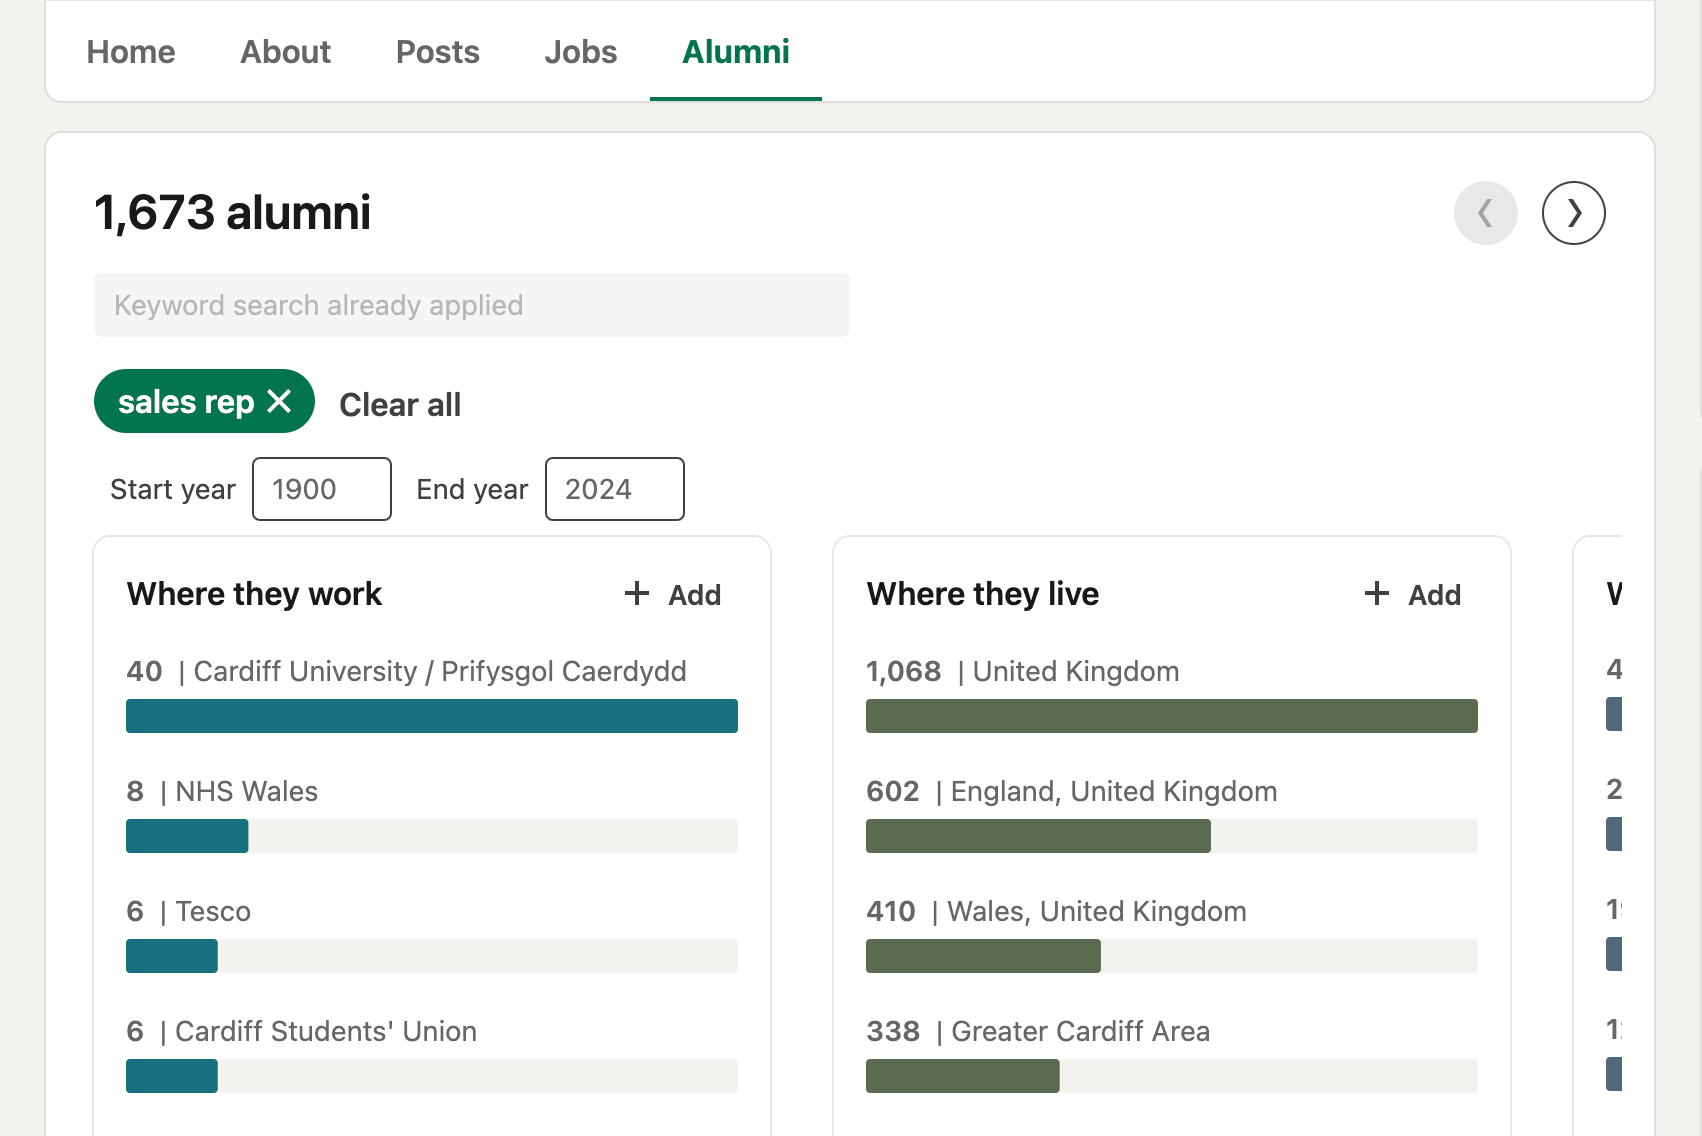1702x1136 pixels.
Task: Filter by Greater Cardiff Area bar
Action: click(1172, 1076)
